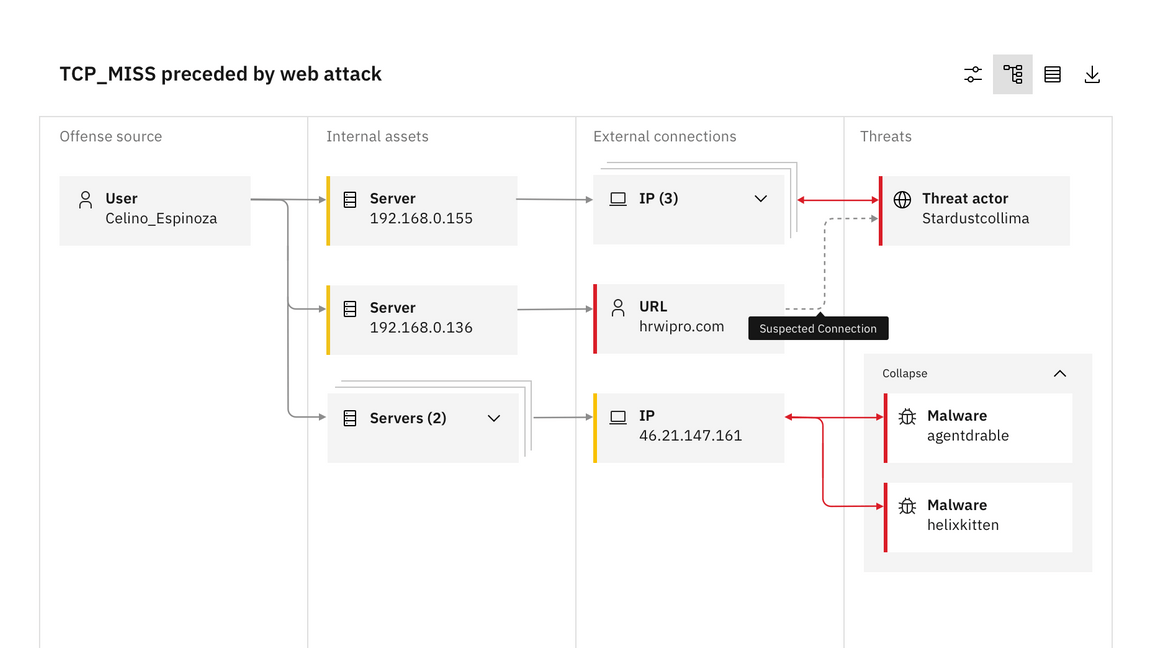Image resolution: width=1152 pixels, height=648 pixels.
Task: Click the globe icon on the Threat actor node
Action: coord(902,199)
